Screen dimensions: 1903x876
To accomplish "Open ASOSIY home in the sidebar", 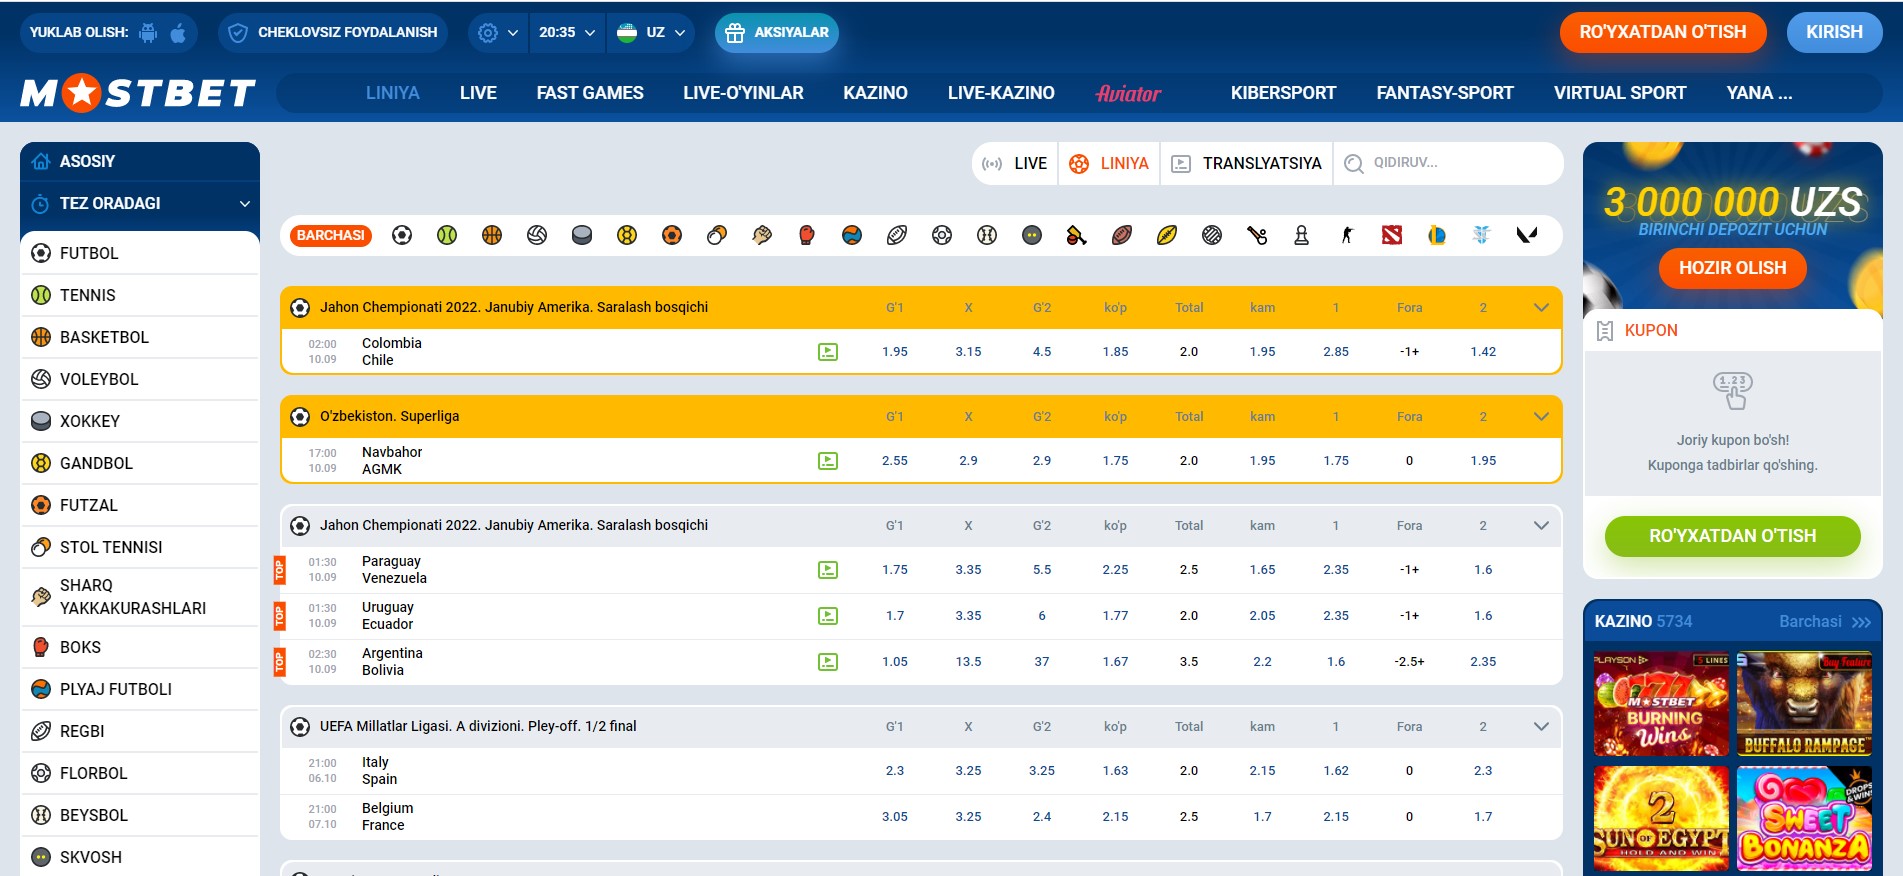I will pos(140,162).
